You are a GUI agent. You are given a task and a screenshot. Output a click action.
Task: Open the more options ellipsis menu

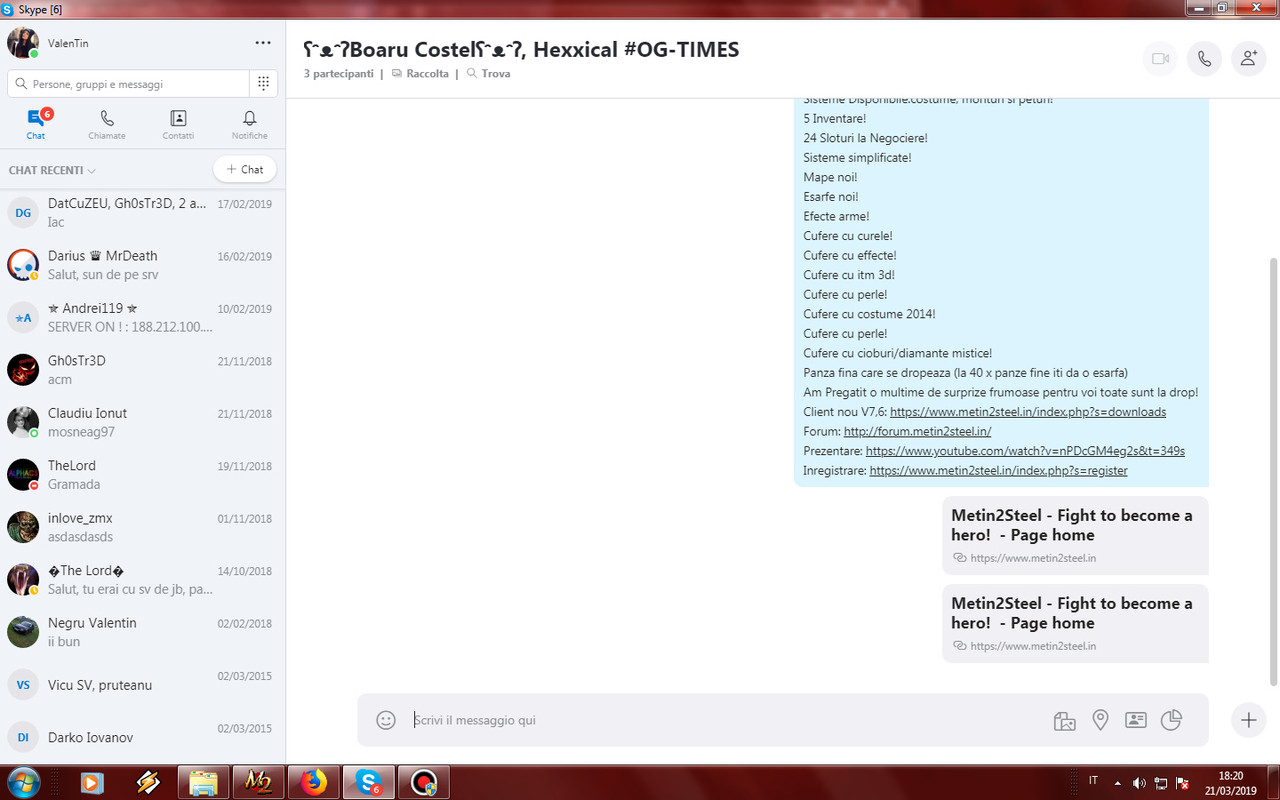(263, 43)
